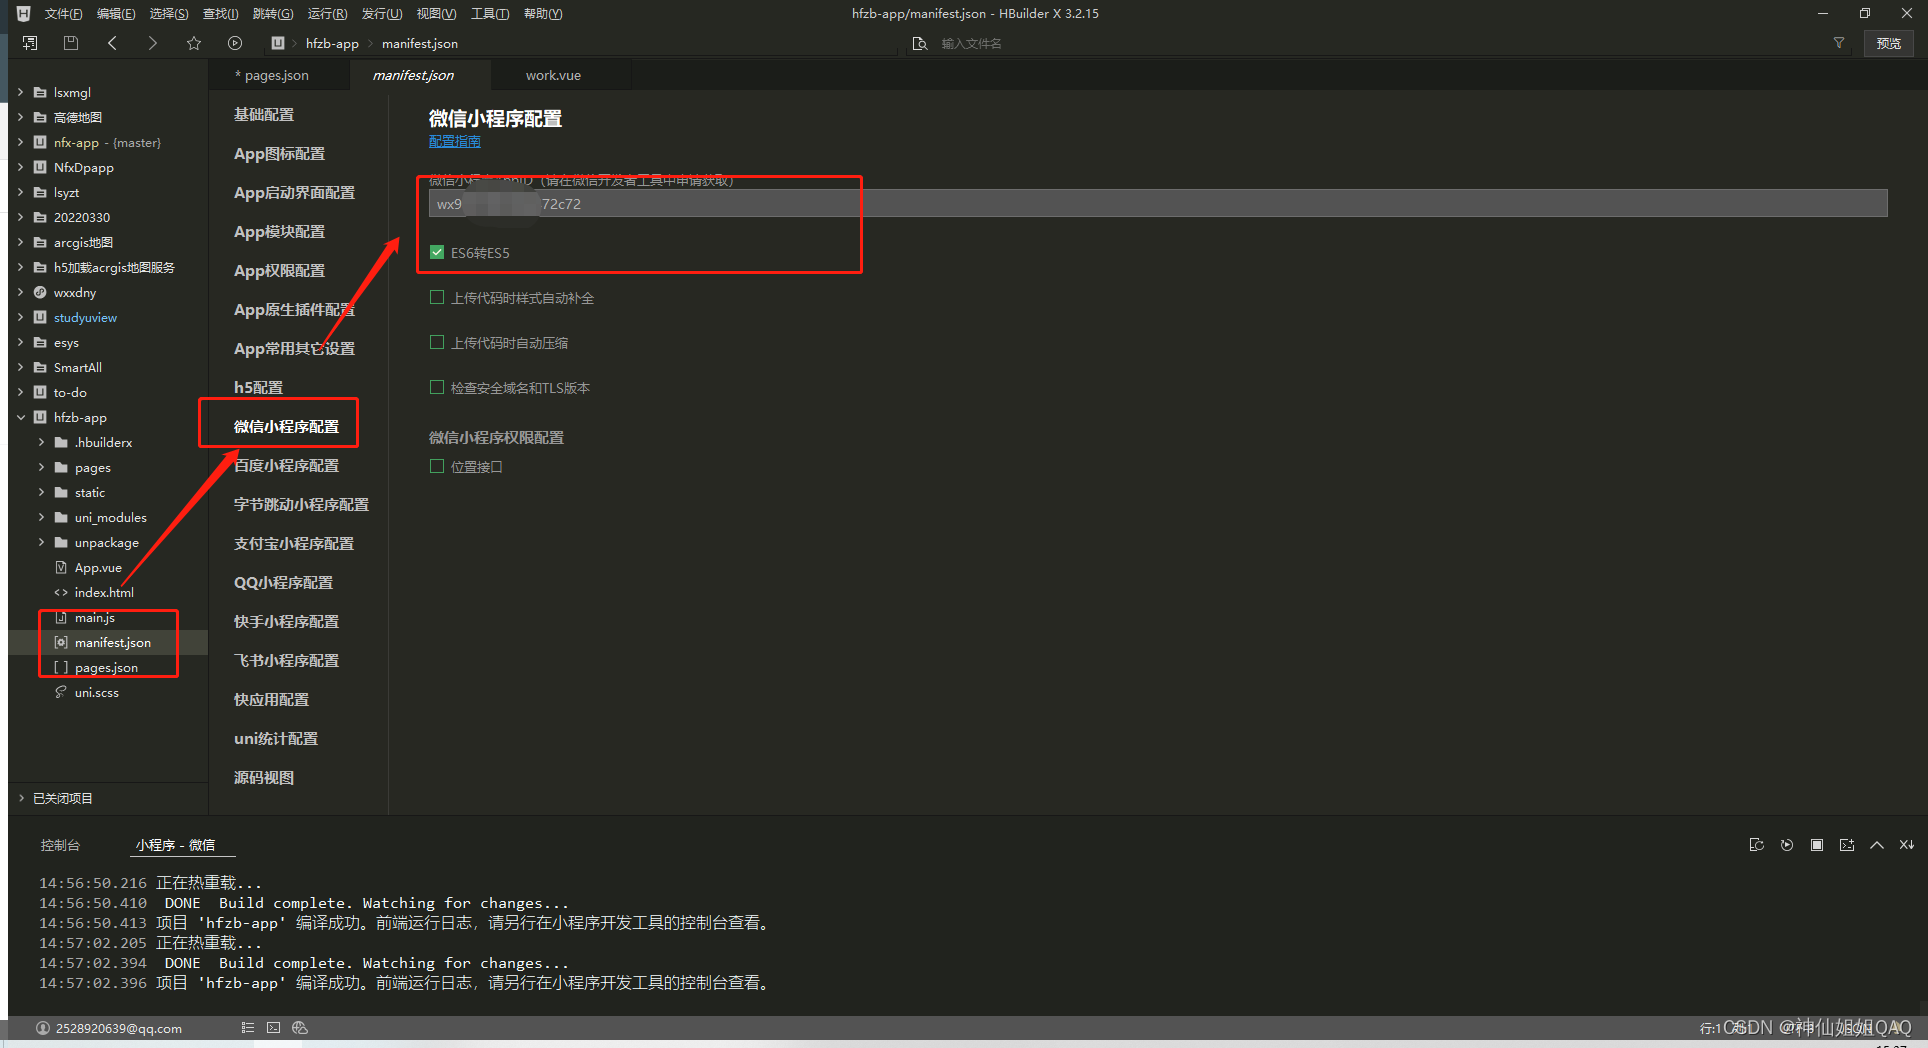Open 源码视图 source view
Screen dimensions: 1928x1048
pos(264,777)
